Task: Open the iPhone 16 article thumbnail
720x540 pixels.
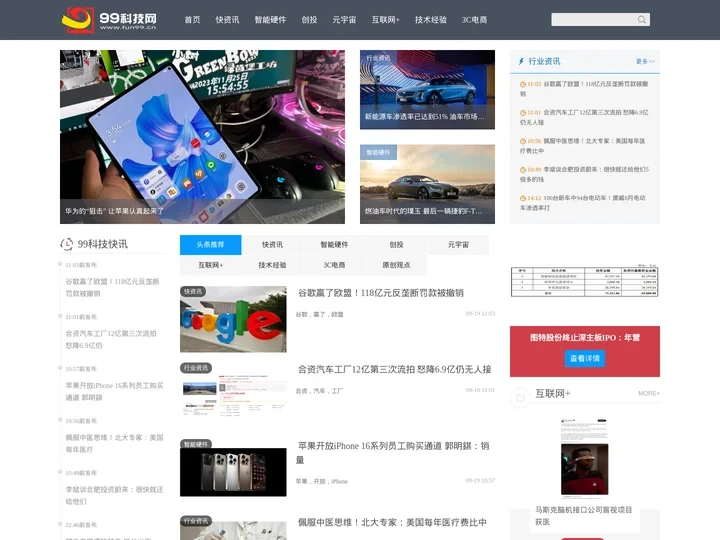Action: [x=233, y=472]
